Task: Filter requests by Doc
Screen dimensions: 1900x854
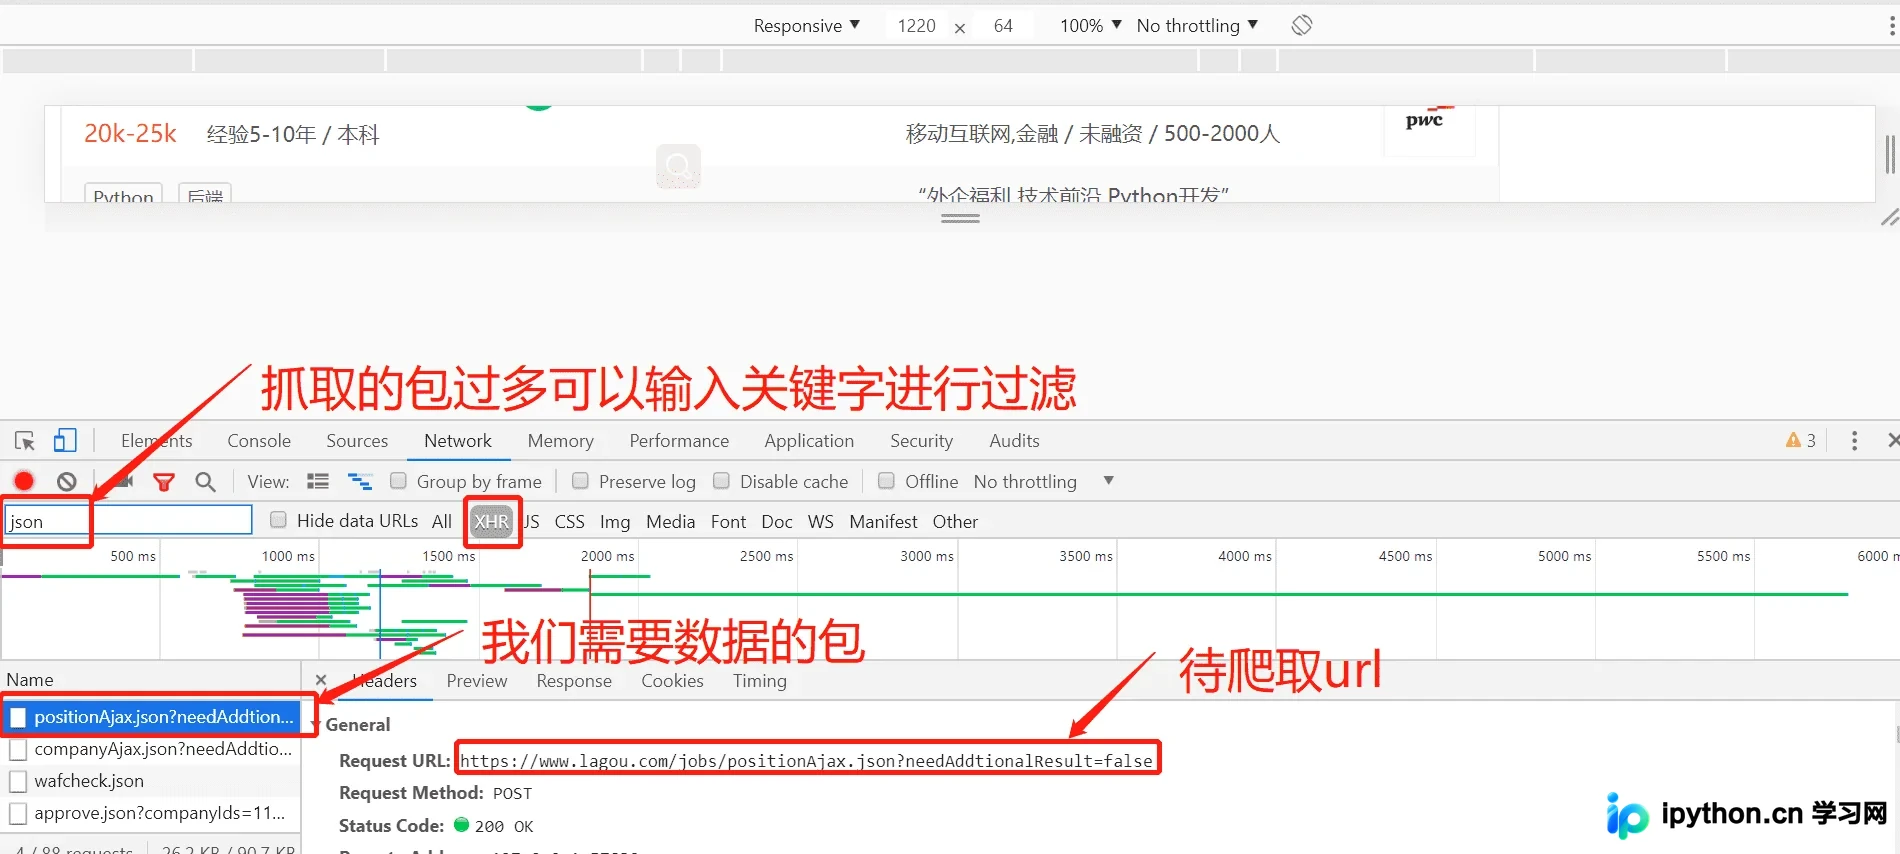Action: [x=777, y=521]
